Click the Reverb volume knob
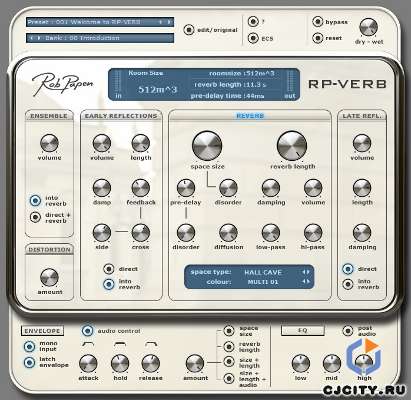The height and width of the screenshot is (400, 411). (x=313, y=188)
